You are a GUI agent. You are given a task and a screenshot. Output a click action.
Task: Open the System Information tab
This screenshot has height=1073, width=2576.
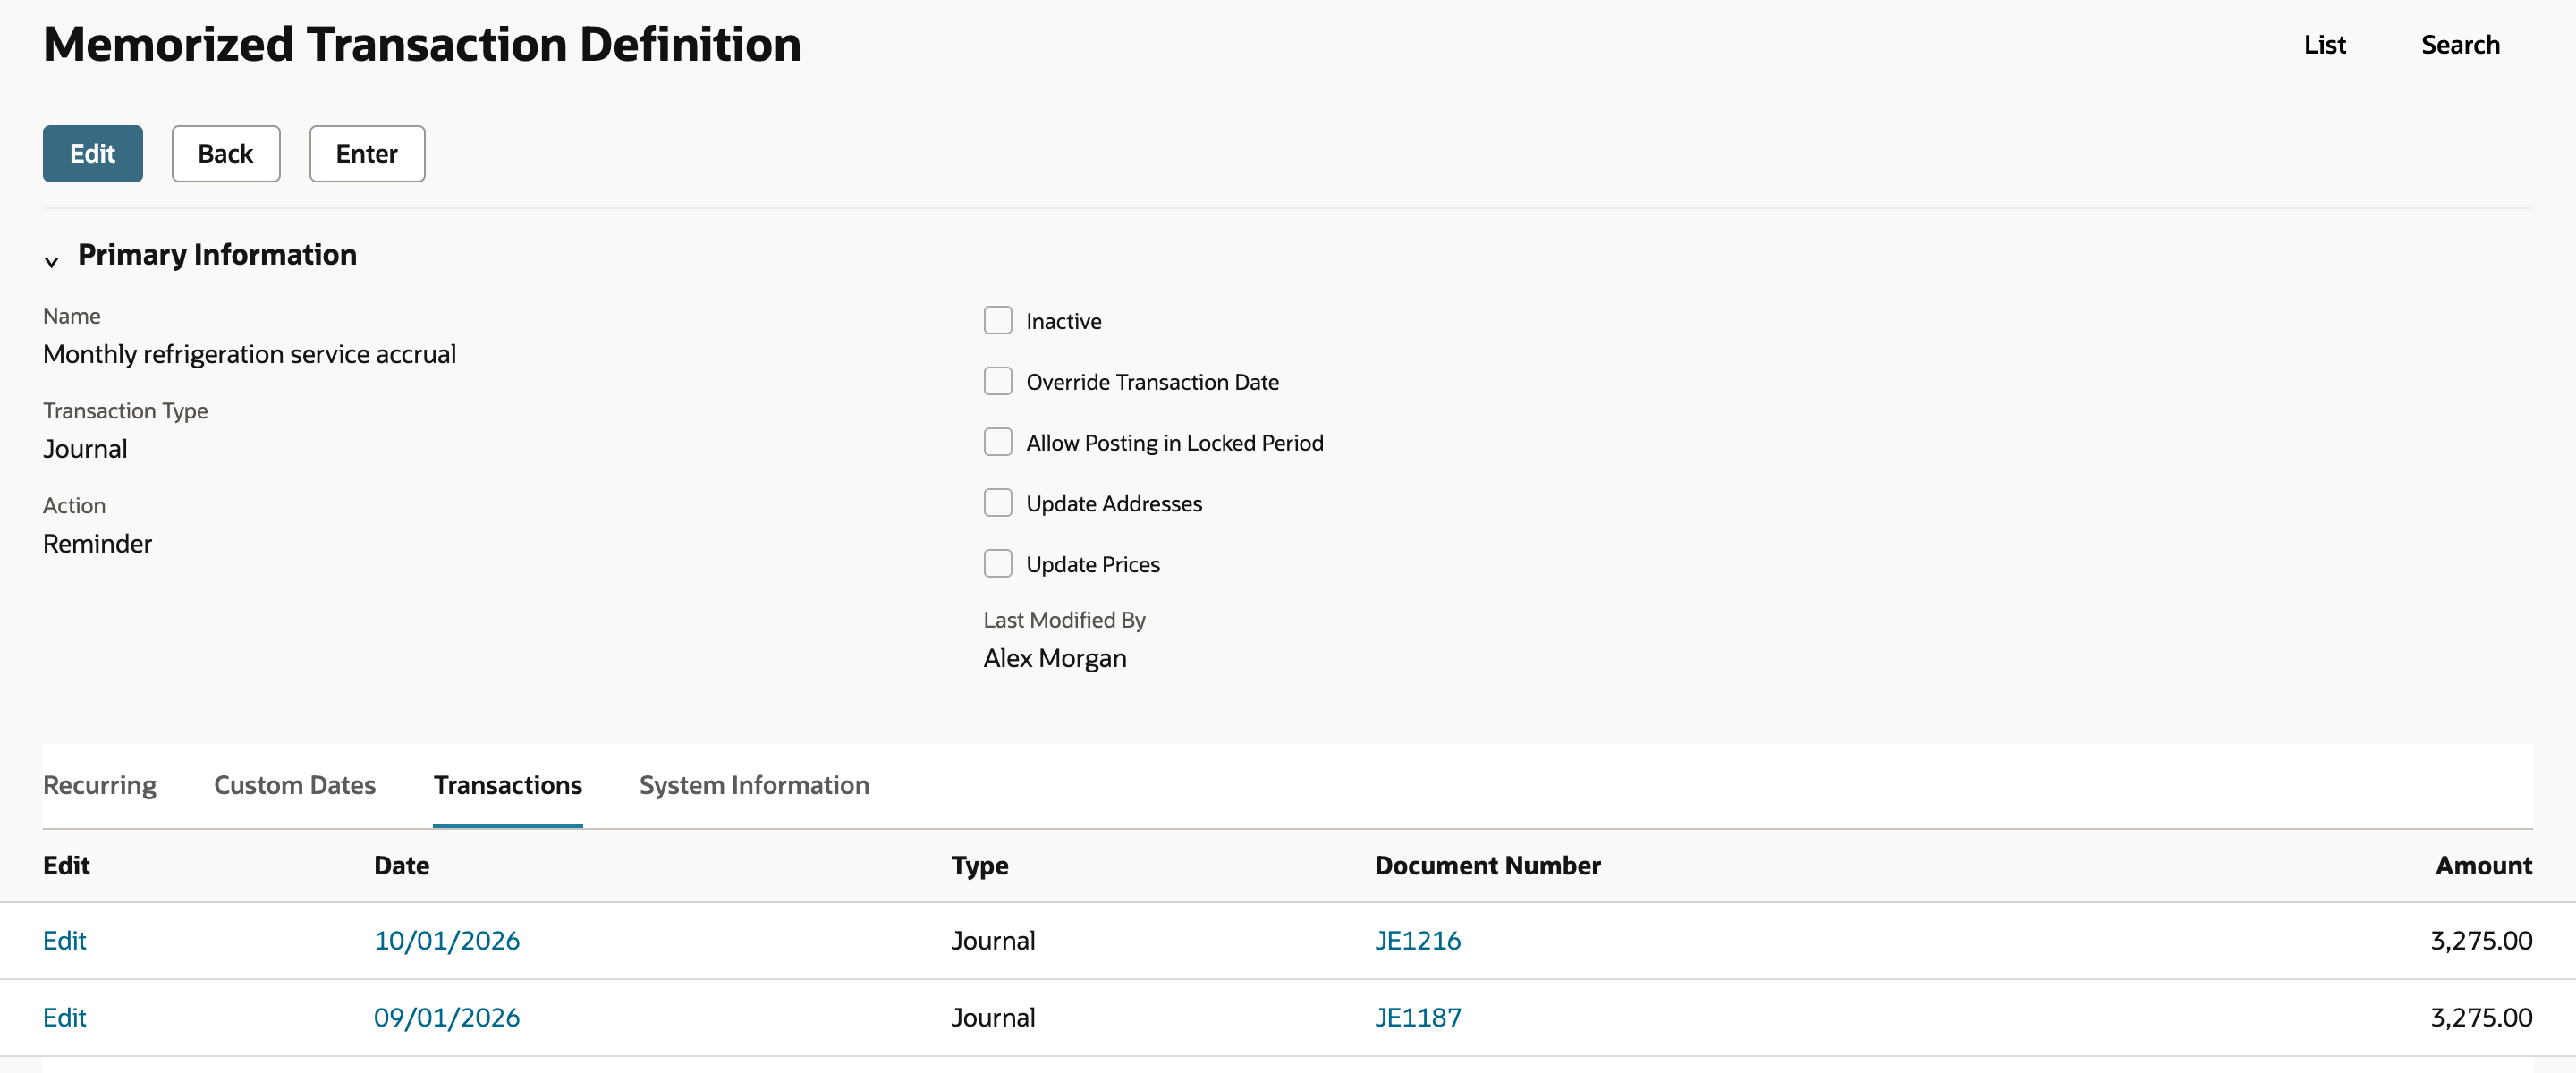pos(754,786)
